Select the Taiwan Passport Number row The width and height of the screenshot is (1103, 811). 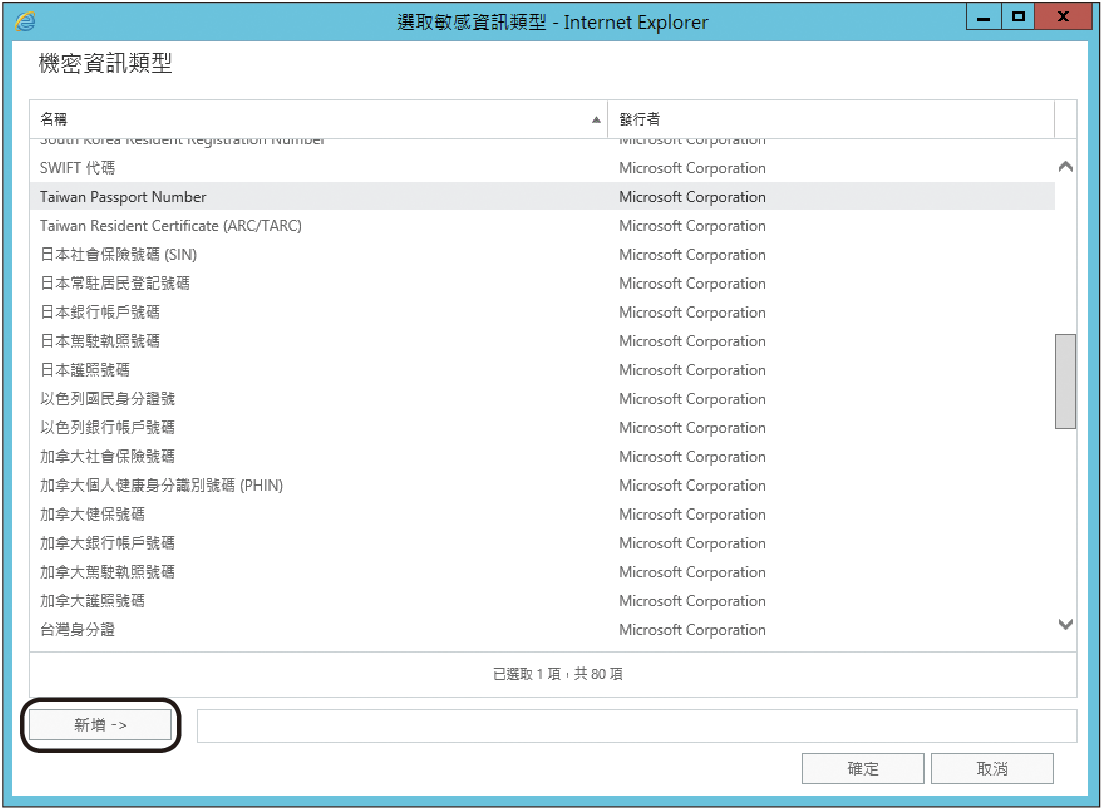(542, 197)
